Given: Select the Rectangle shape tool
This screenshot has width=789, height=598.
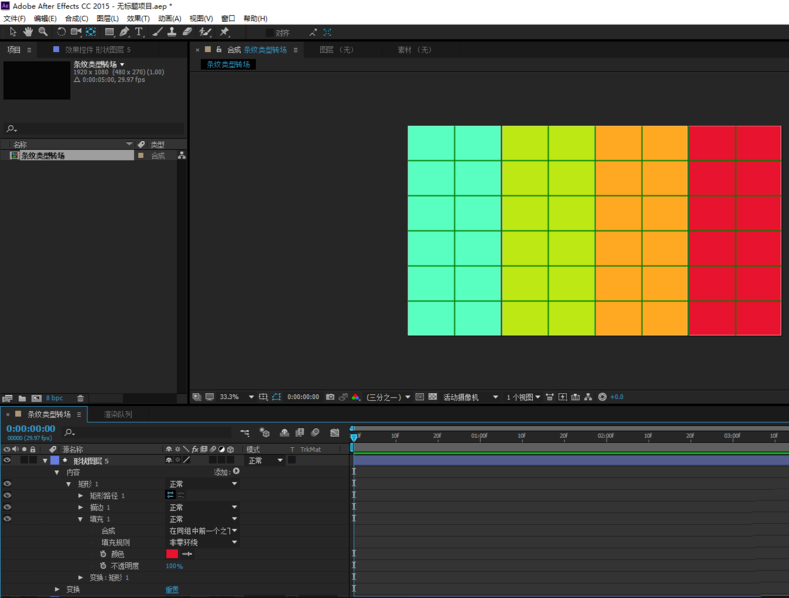Looking at the screenshot, I should point(109,32).
